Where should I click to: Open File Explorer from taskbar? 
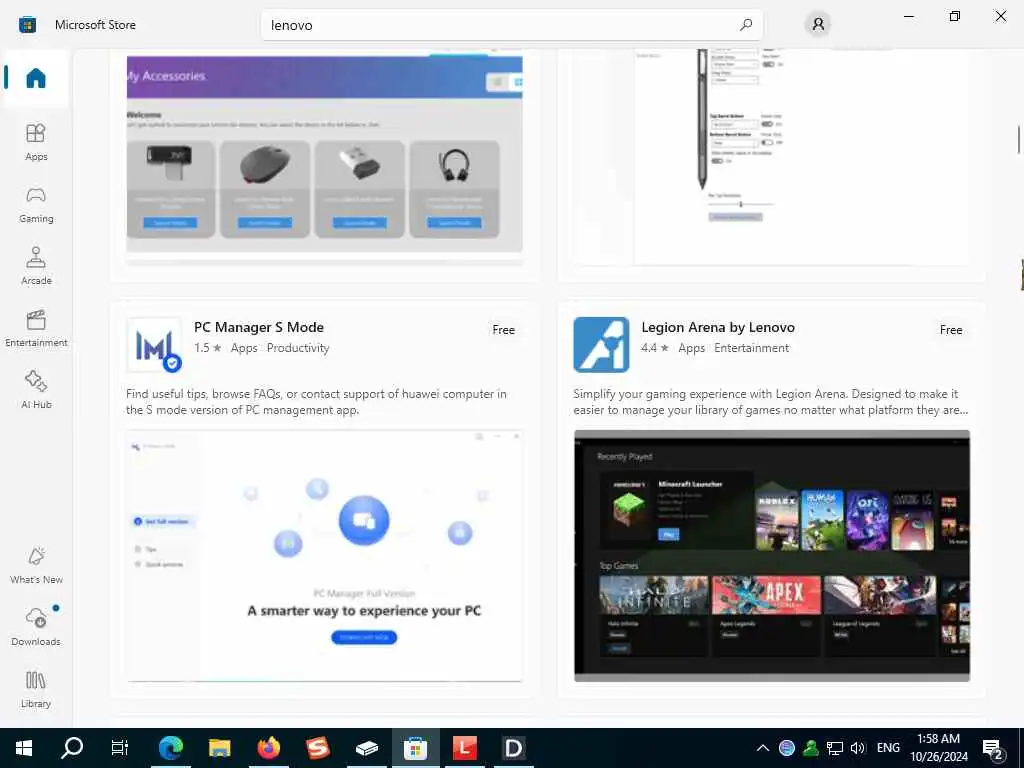pyautogui.click(x=219, y=748)
